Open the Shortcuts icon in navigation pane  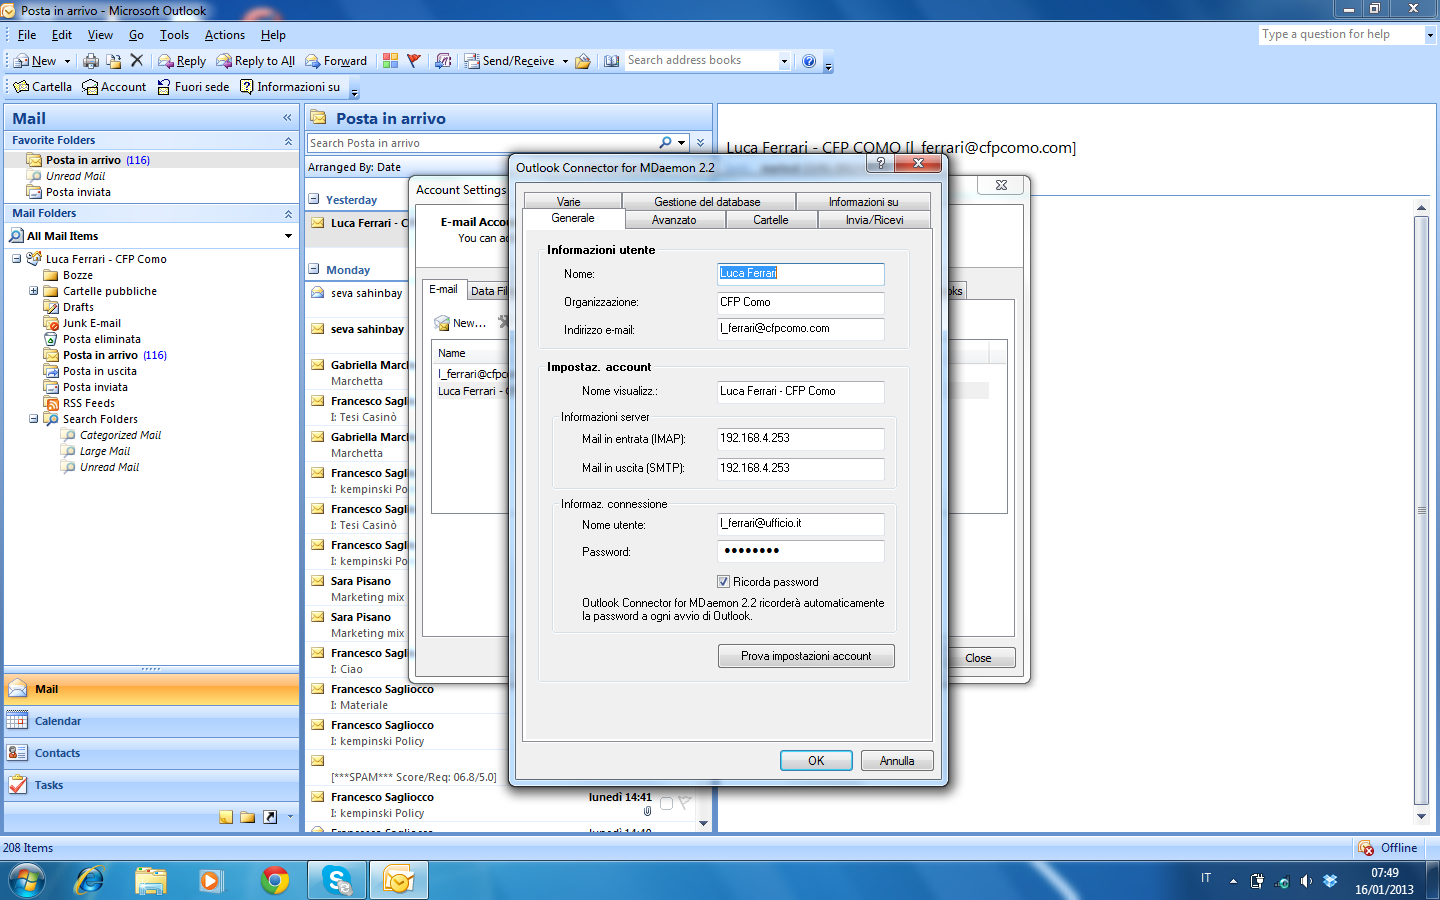pyautogui.click(x=270, y=817)
